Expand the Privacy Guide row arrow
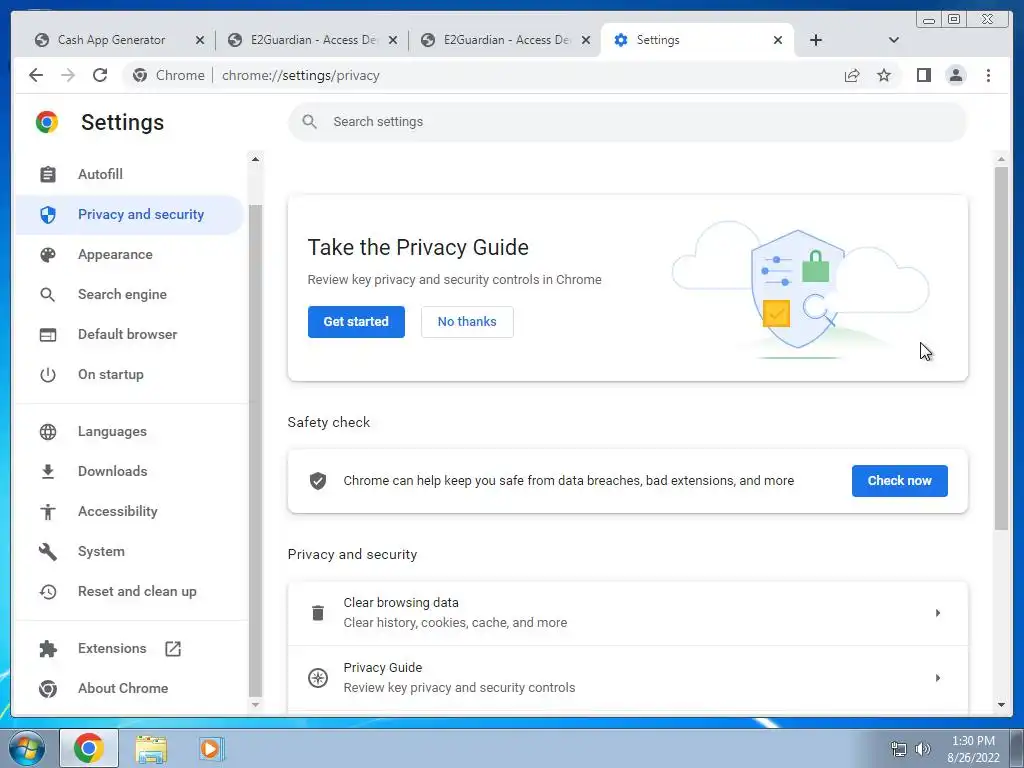Image resolution: width=1024 pixels, height=768 pixels. (x=938, y=678)
